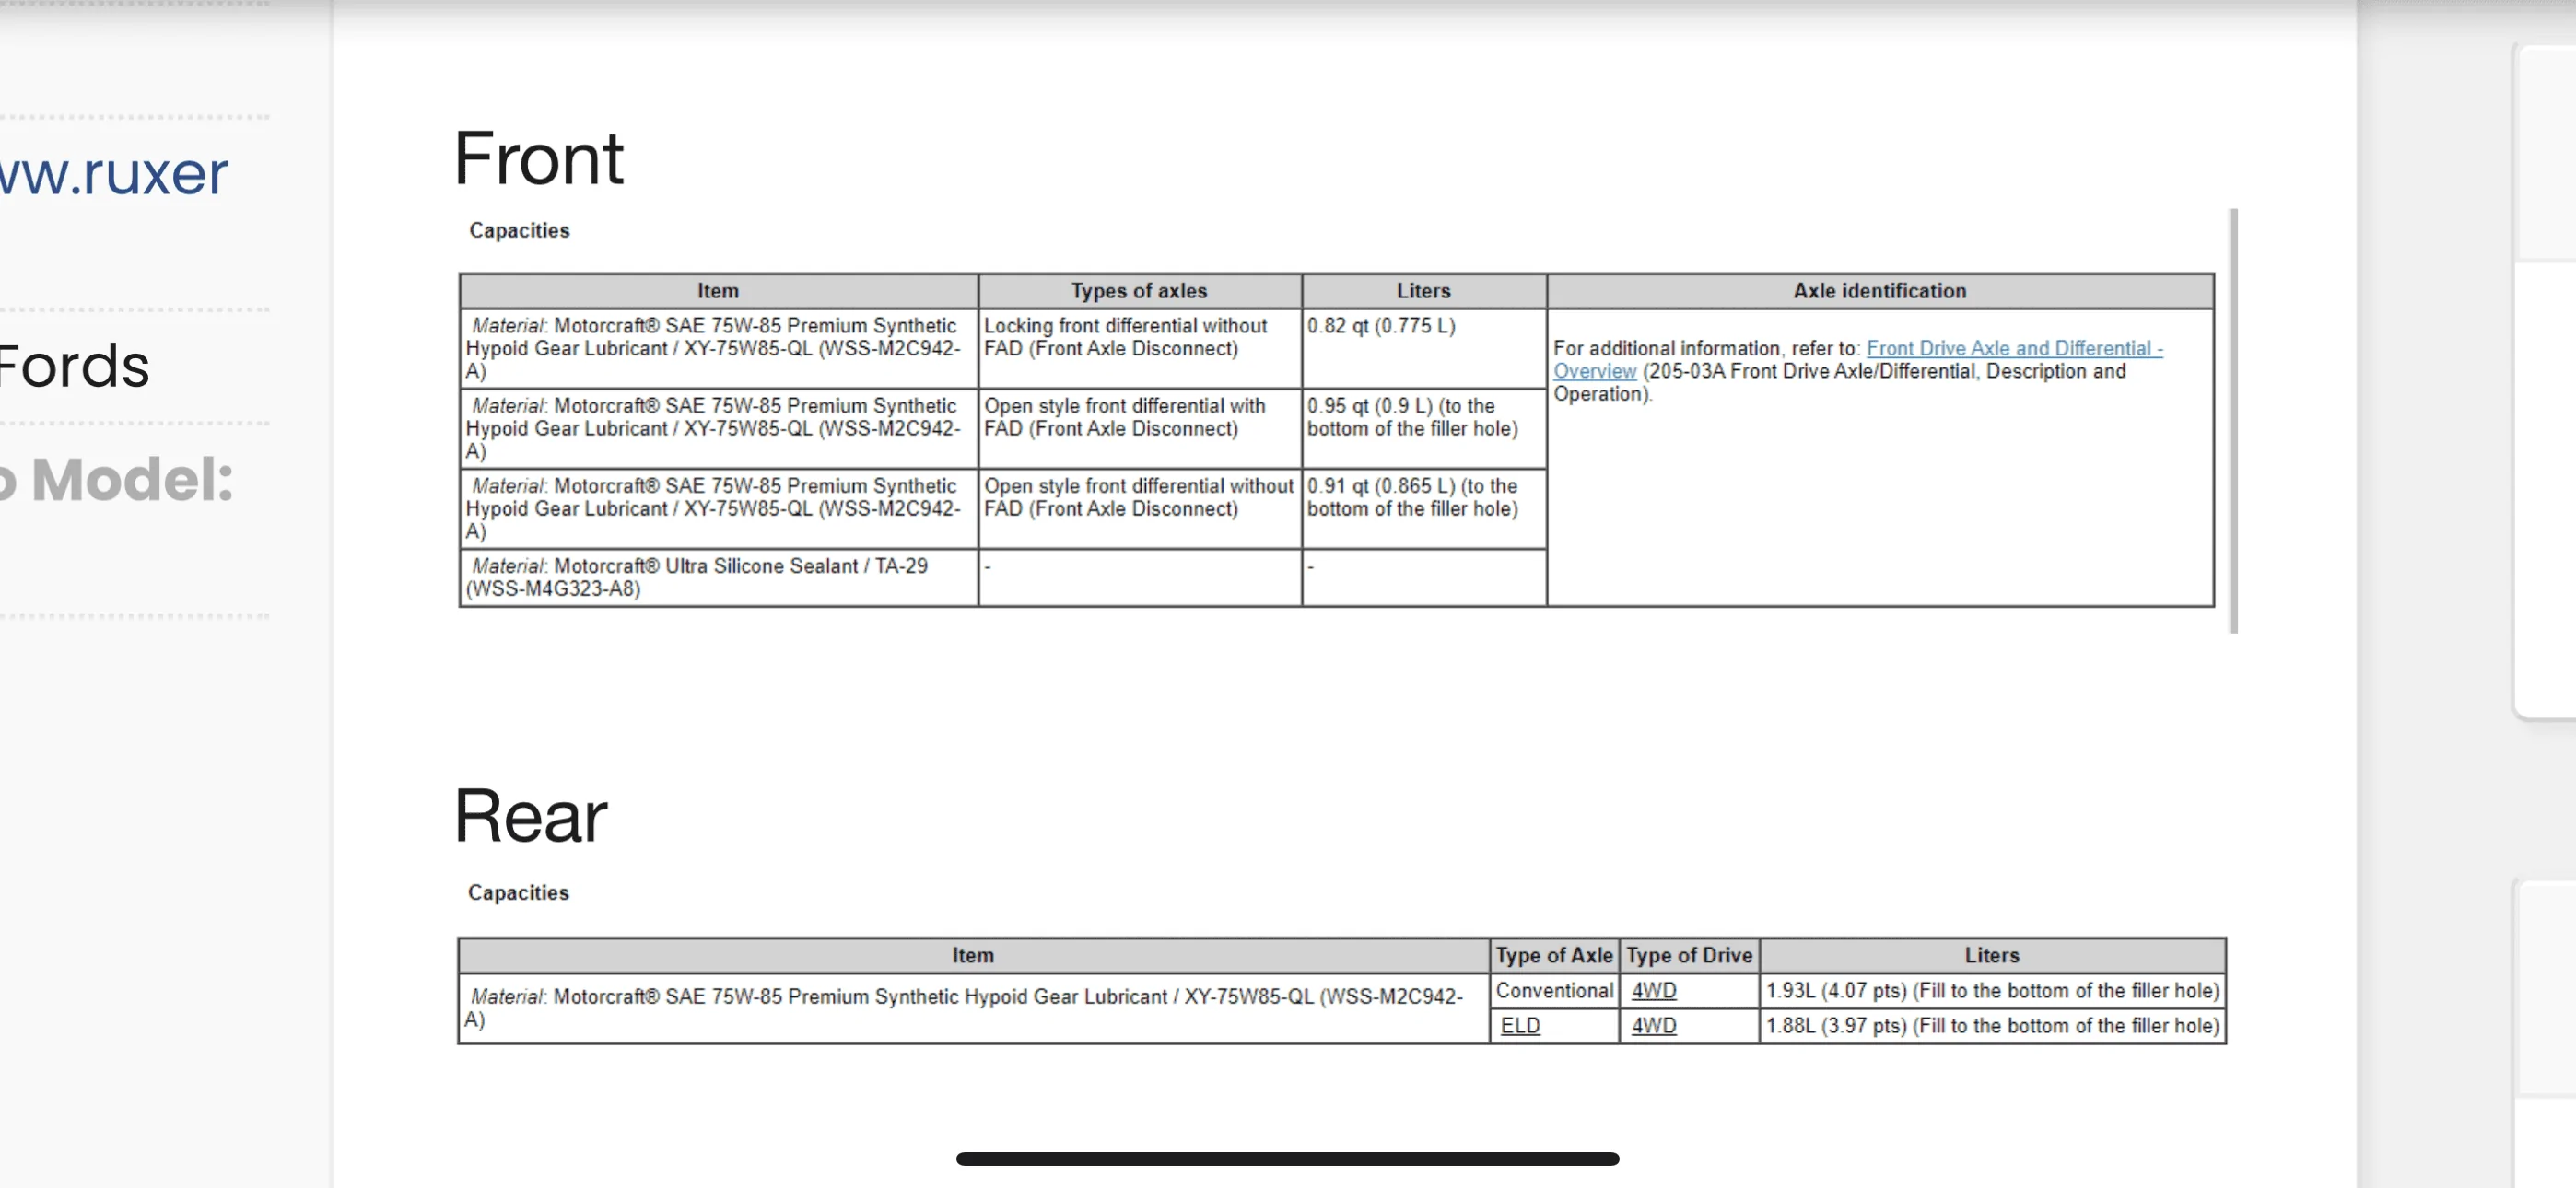
Task: Select the 1.93L (4.07 pts) cell
Action: pyautogui.click(x=1992, y=990)
